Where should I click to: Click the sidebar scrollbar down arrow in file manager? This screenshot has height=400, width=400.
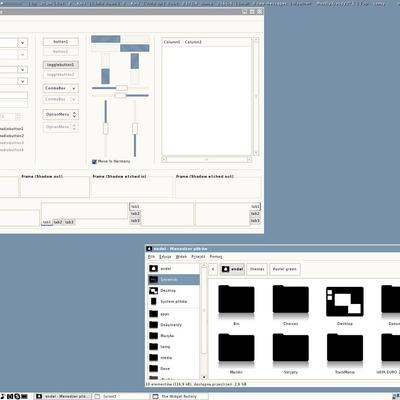pyautogui.click(x=204, y=377)
